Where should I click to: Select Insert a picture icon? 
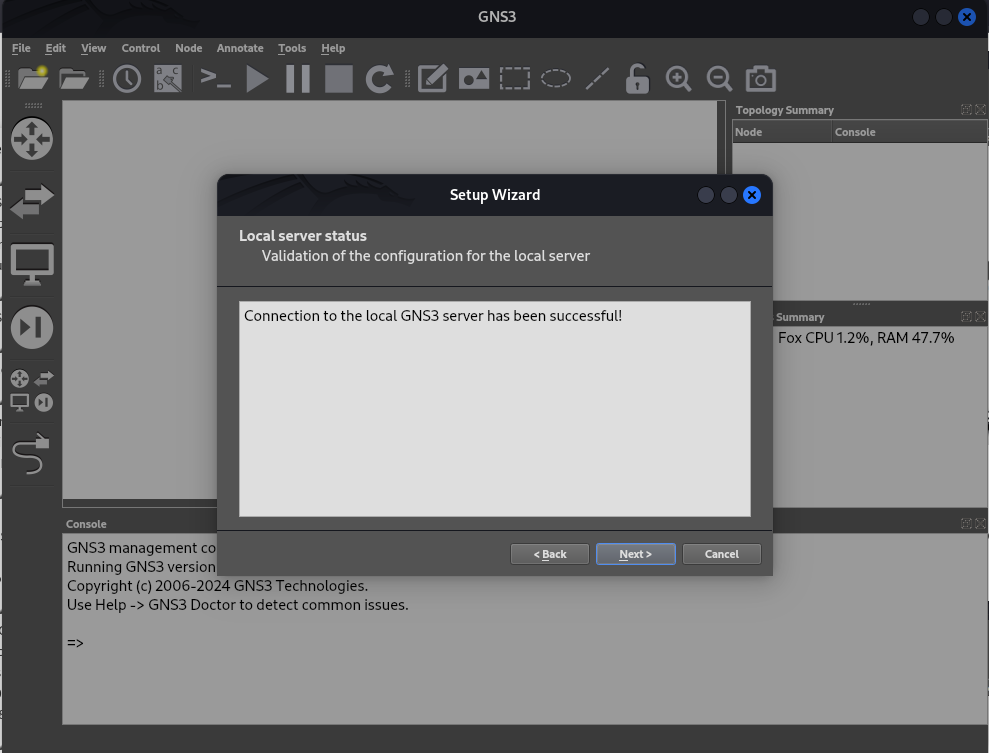click(474, 79)
